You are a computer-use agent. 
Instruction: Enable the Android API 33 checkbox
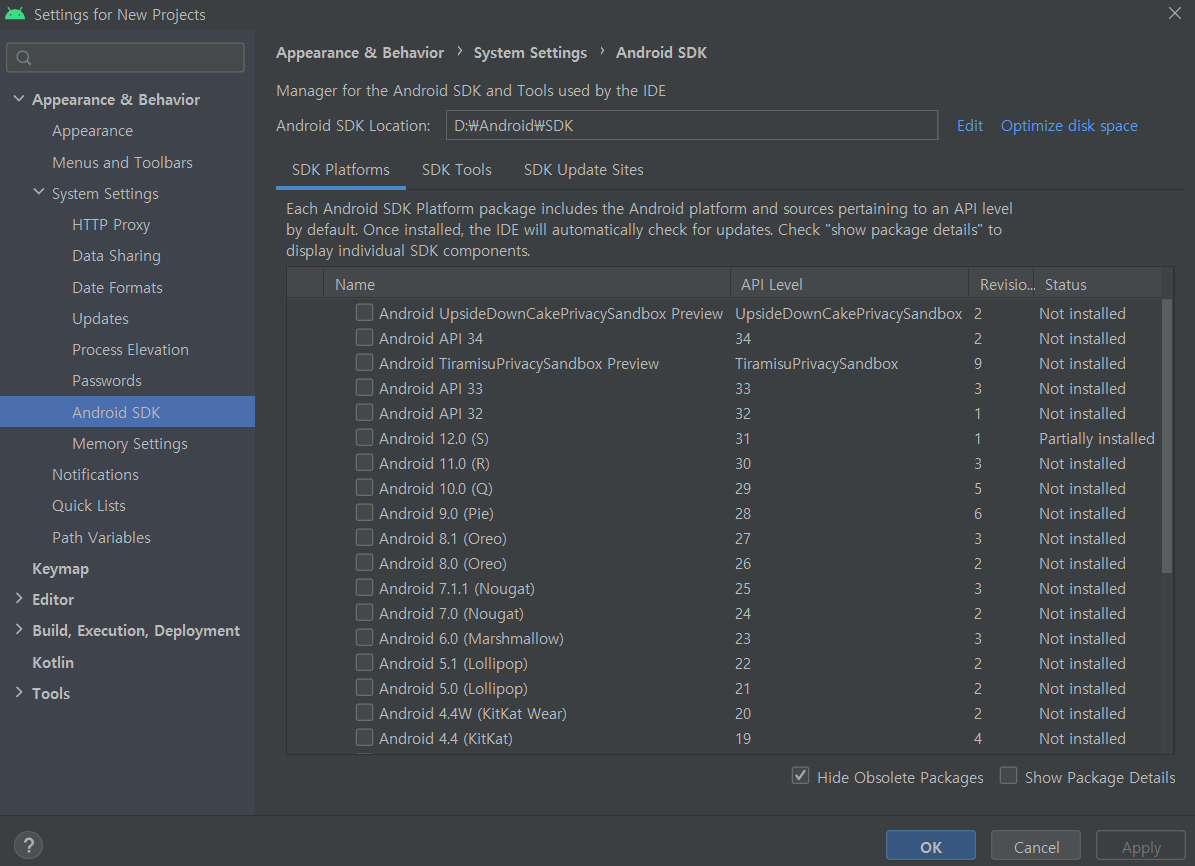[x=364, y=388]
